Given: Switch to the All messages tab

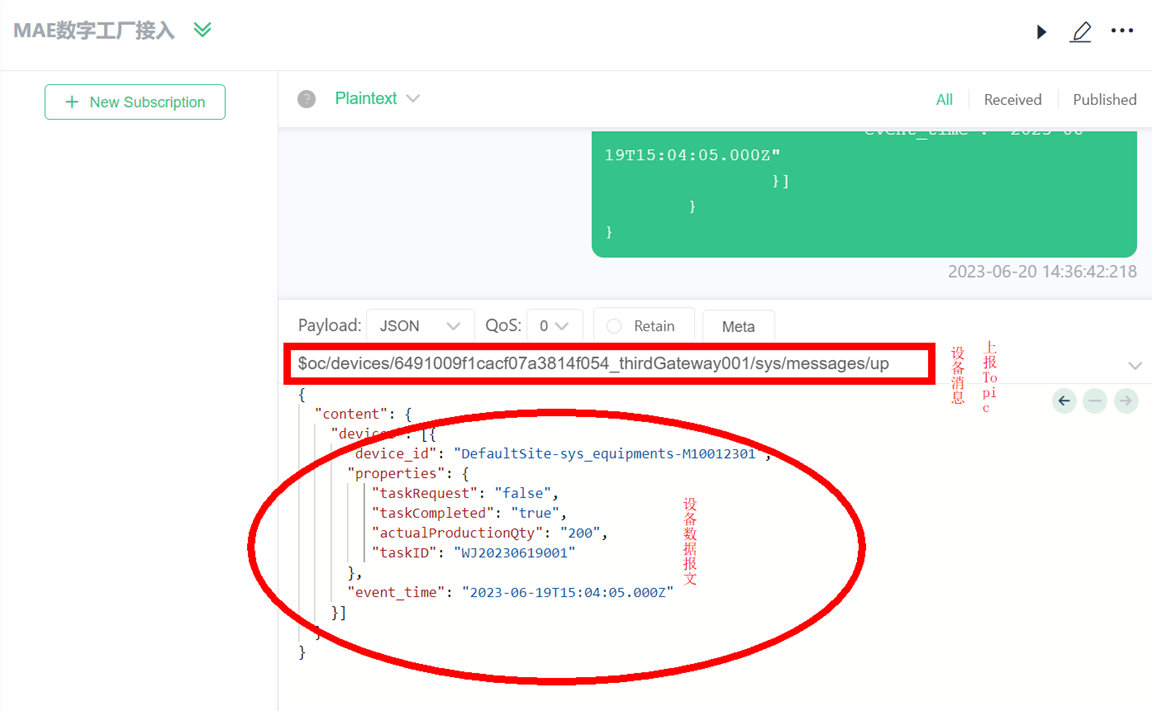Looking at the screenshot, I should (944, 100).
